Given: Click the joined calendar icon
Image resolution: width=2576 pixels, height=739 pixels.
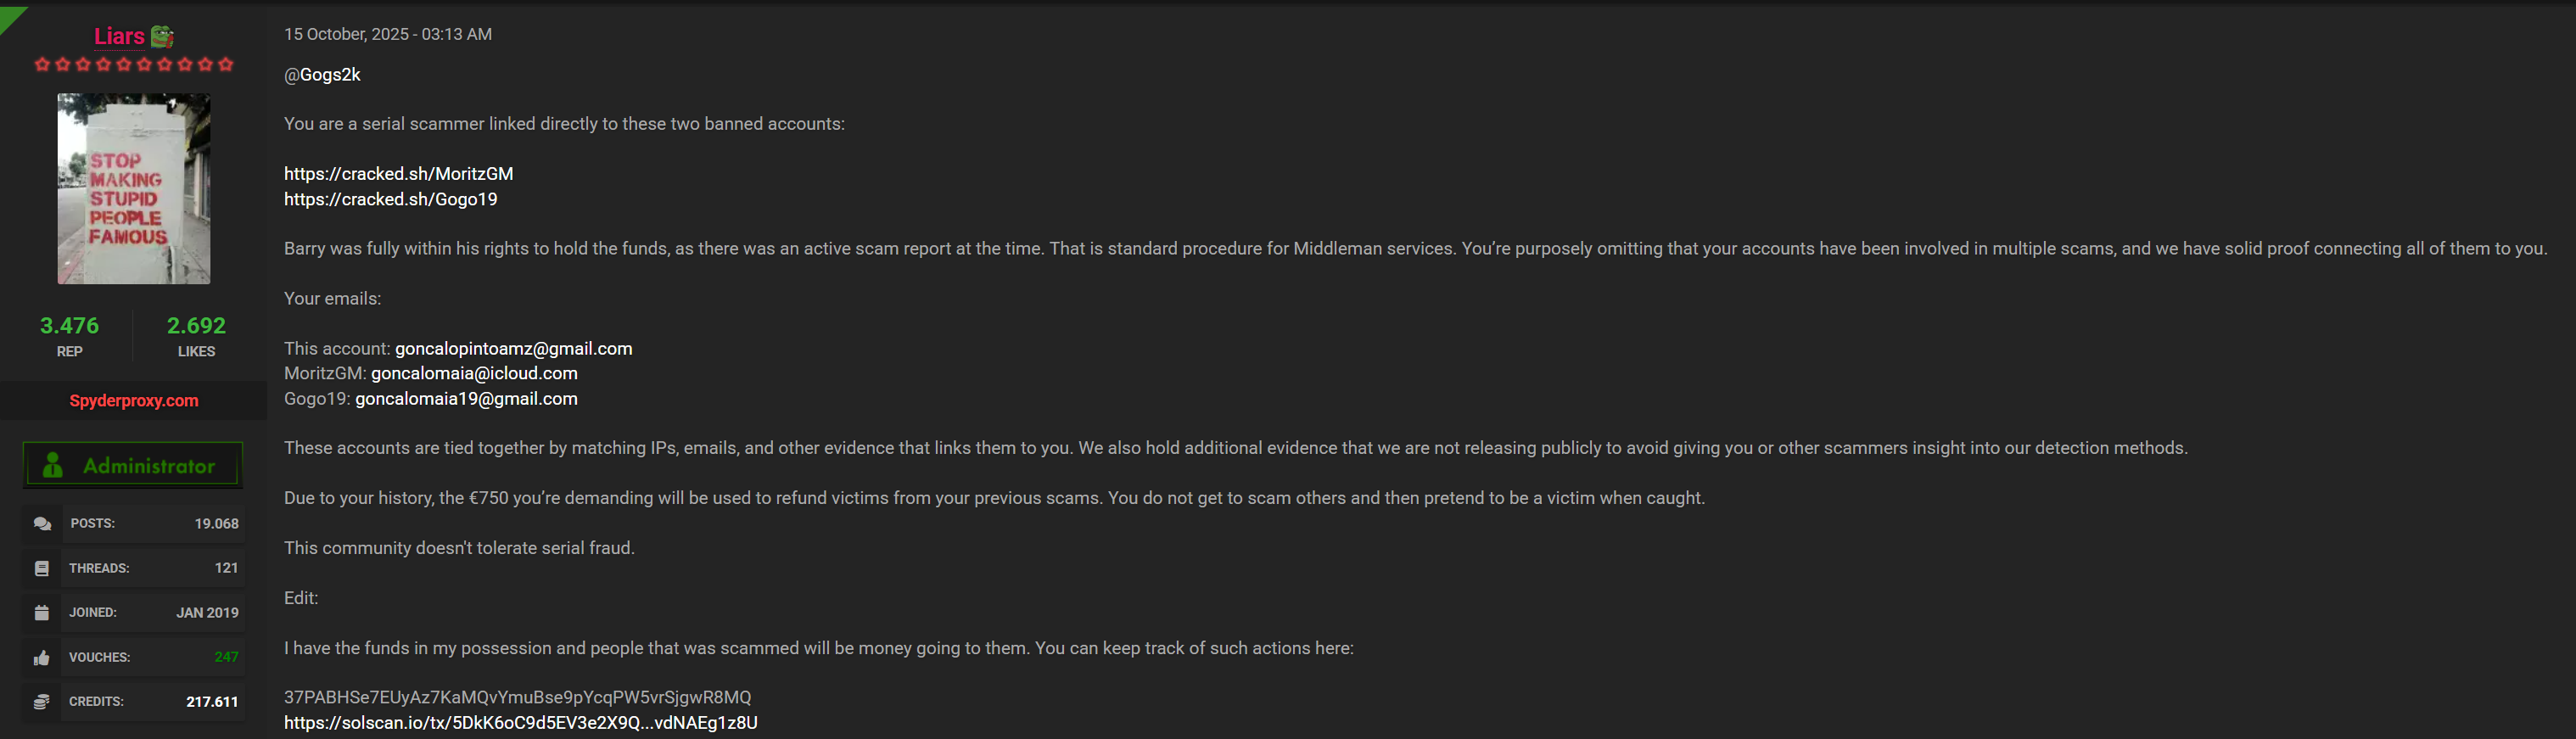Looking at the screenshot, I should point(42,613).
